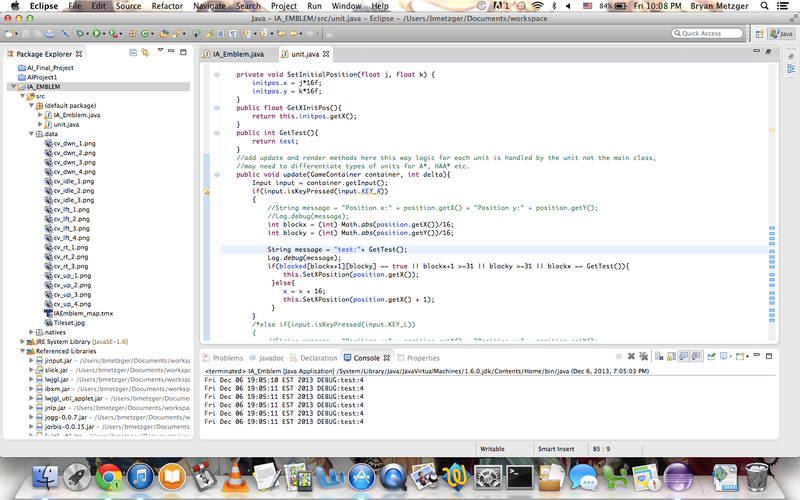The image size is (800, 500).
Task: Maximize the Console view panel
Action: 769,356
